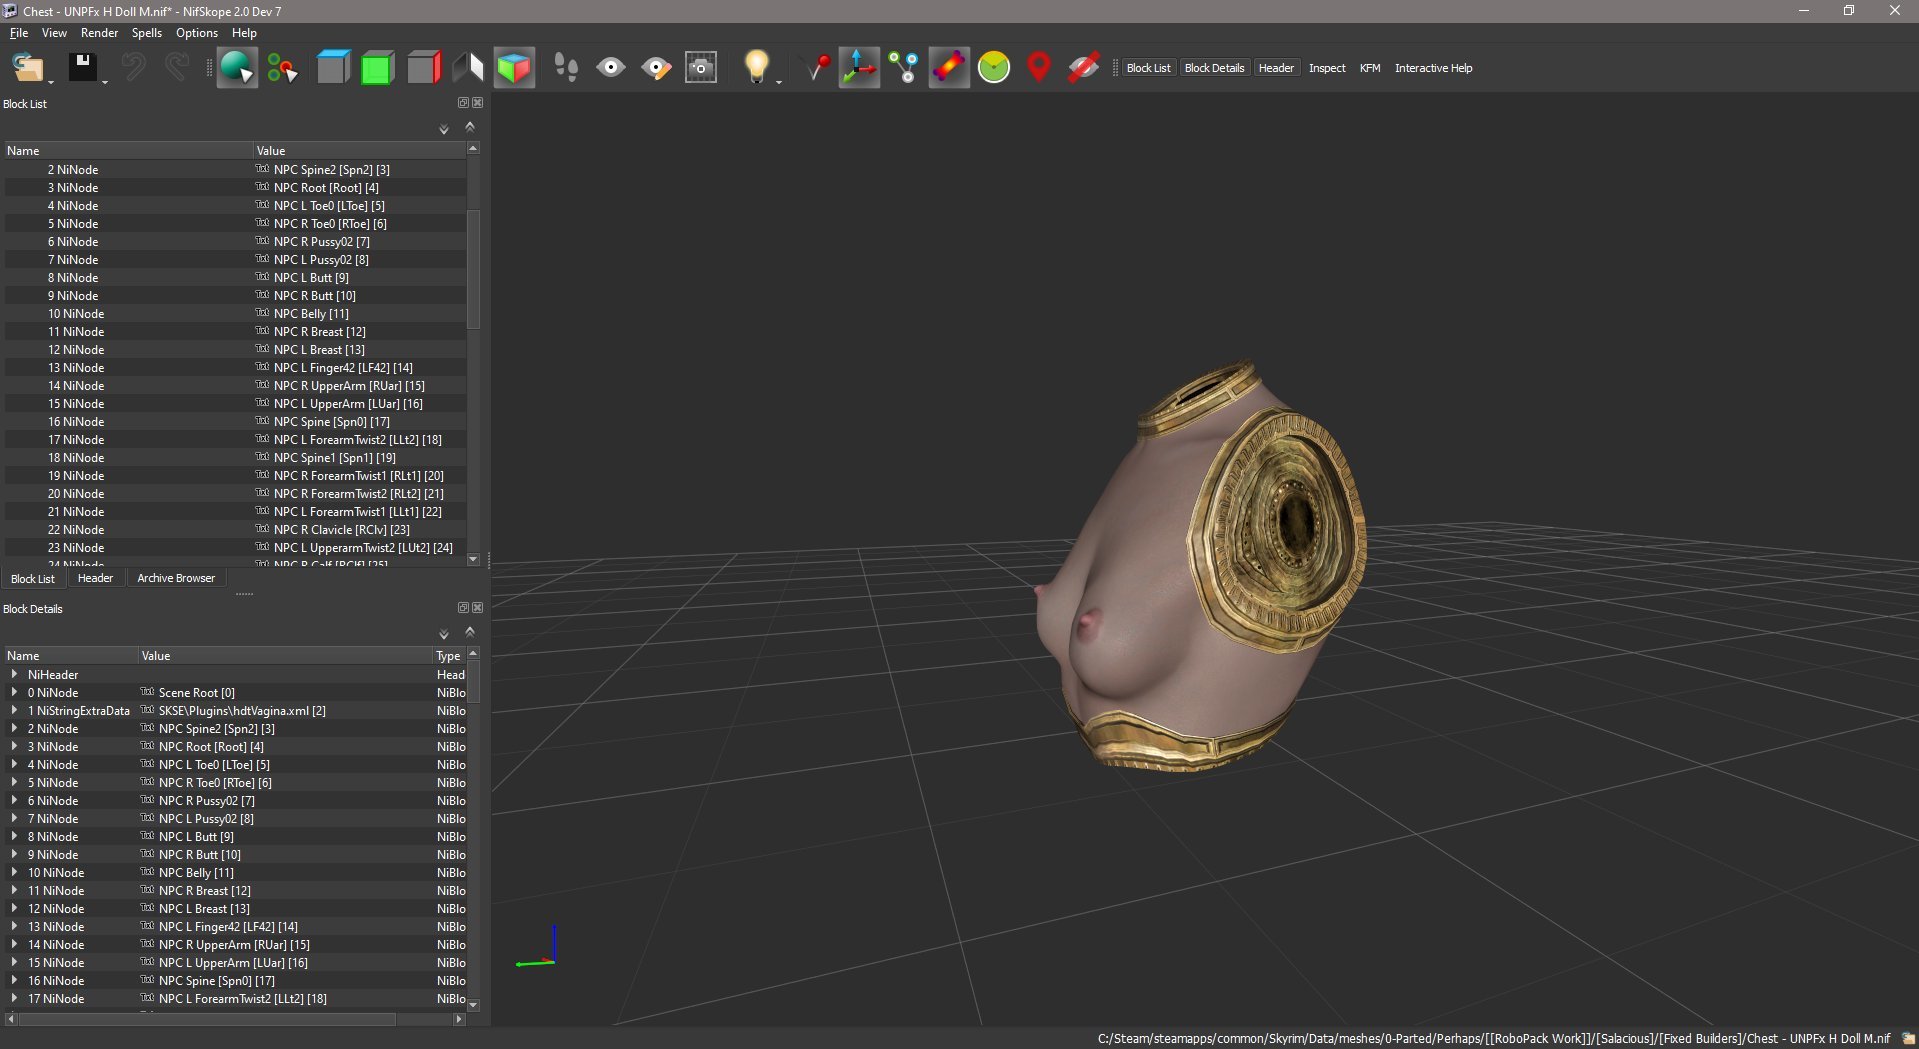Image resolution: width=1919 pixels, height=1049 pixels.
Task: Toggle the show axes icon
Action: coord(859,68)
